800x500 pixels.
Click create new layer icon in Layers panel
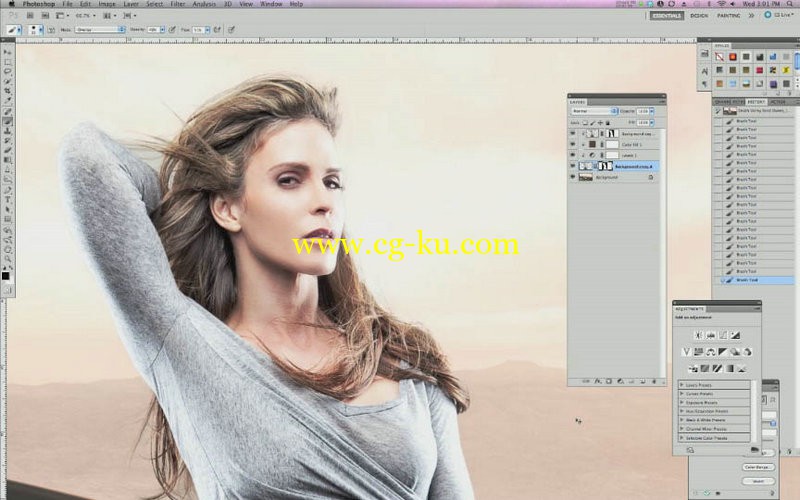tap(643, 381)
